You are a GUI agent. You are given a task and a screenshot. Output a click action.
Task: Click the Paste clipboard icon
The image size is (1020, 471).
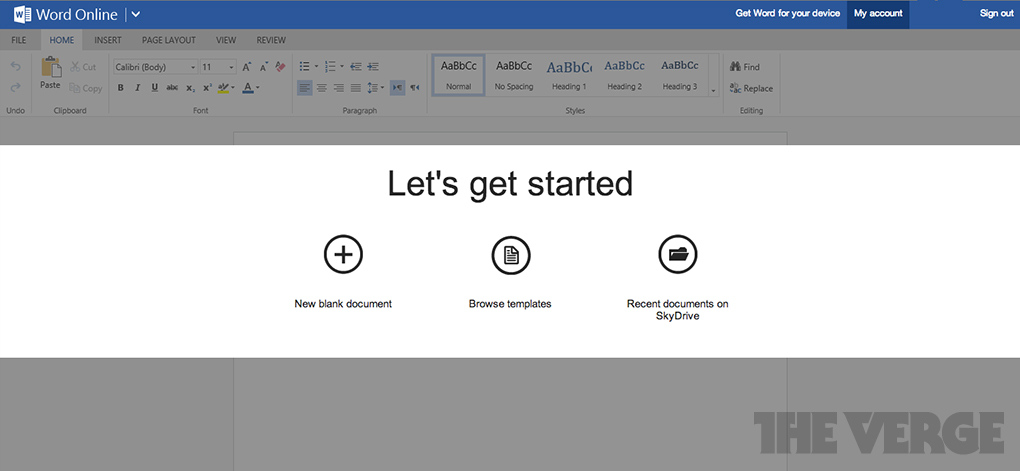click(50, 68)
